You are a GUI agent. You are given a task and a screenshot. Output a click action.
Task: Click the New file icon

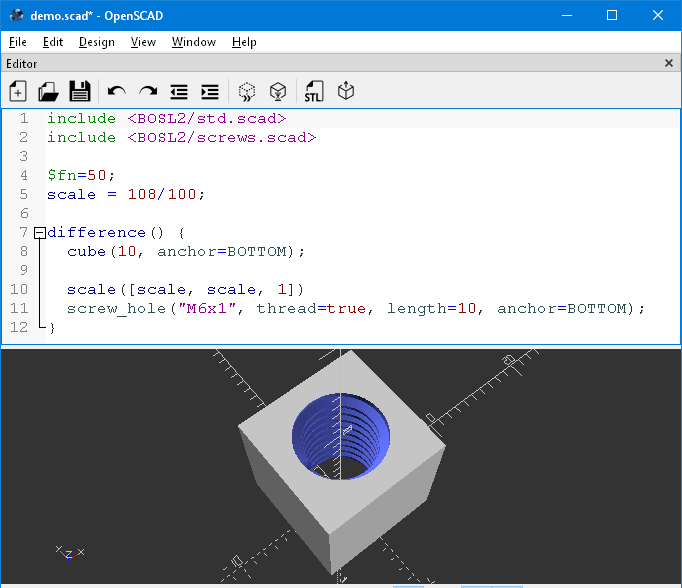point(18,92)
